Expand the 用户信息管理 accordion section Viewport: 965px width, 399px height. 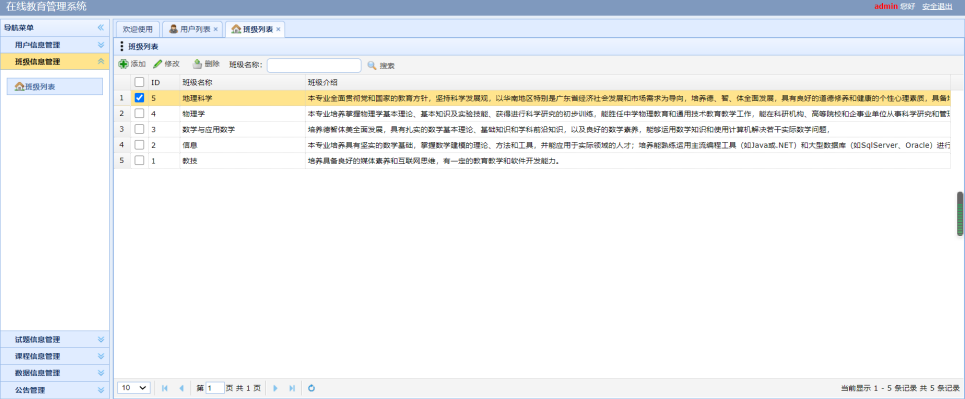[x=55, y=45]
